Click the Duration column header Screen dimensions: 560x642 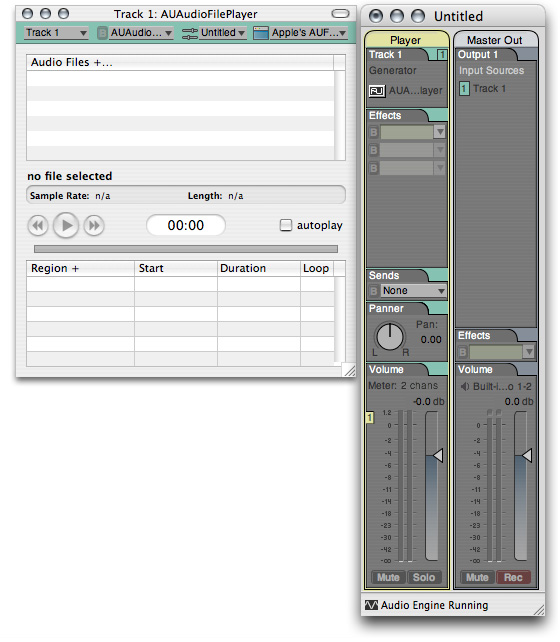(x=259, y=268)
